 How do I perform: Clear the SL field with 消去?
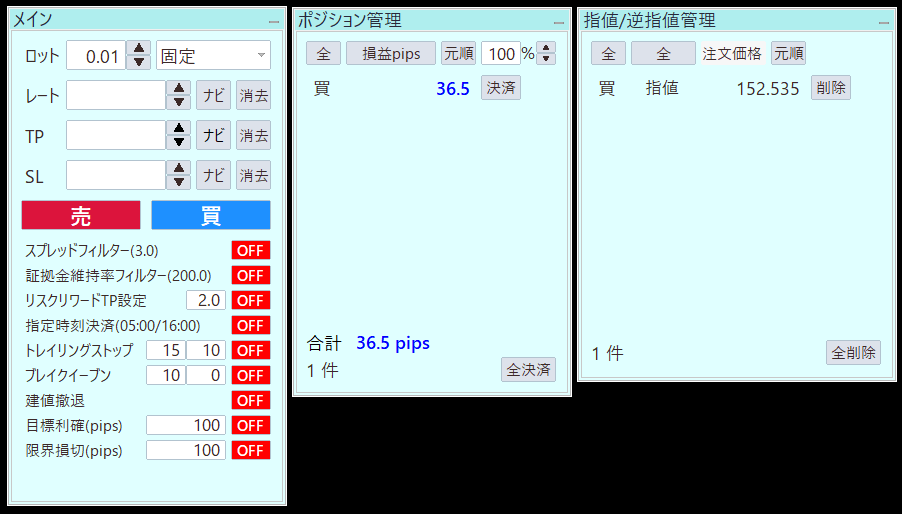tap(254, 176)
